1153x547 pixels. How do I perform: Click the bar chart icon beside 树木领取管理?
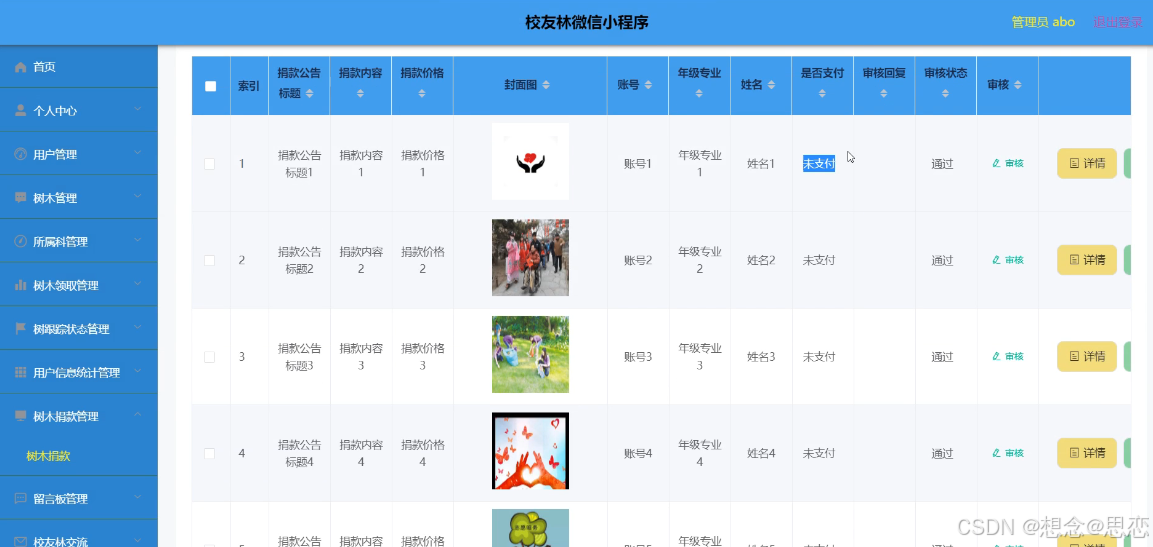[x=21, y=285]
